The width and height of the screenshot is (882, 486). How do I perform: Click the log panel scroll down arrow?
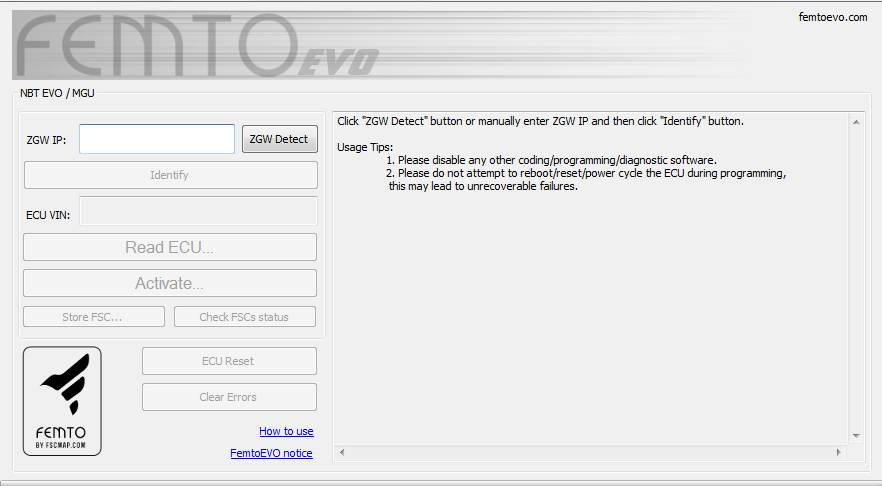[856, 435]
